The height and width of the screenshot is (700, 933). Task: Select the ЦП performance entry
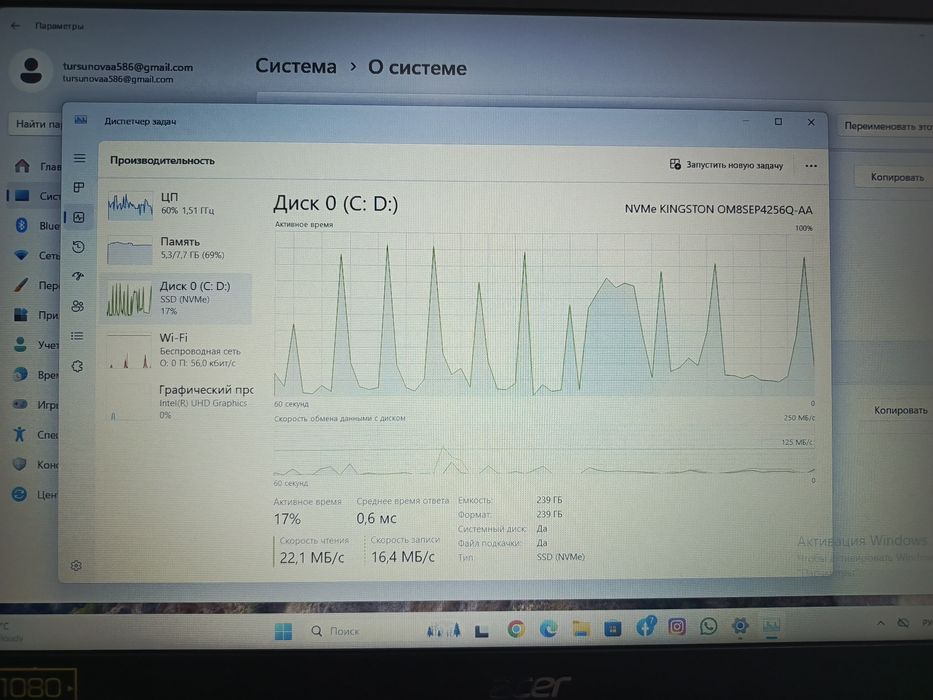click(x=176, y=204)
